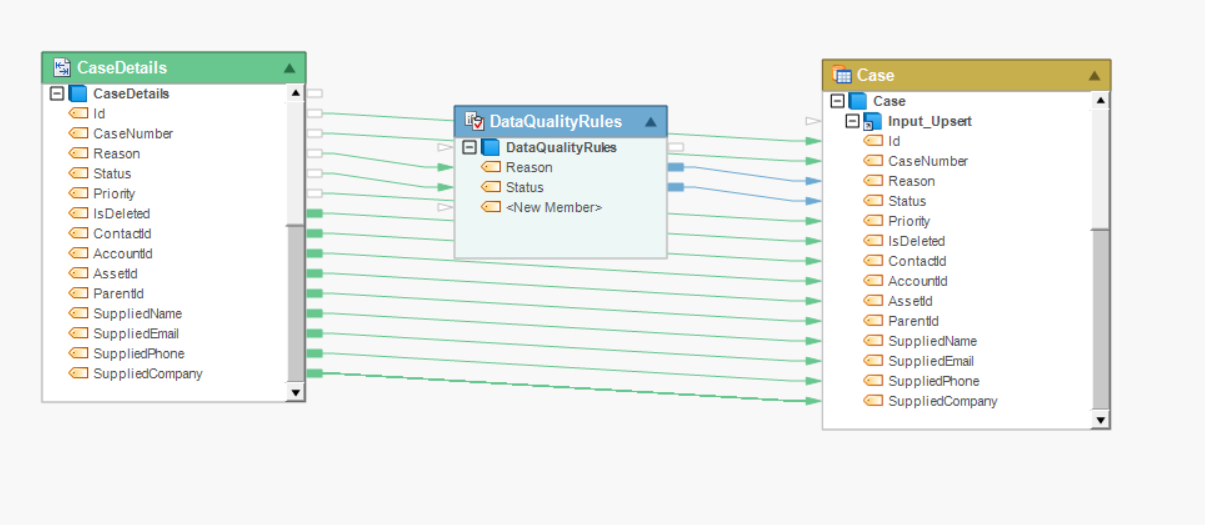This screenshot has width=1205, height=525.
Task: Click the blue output port of the Status field
Action: click(676, 187)
